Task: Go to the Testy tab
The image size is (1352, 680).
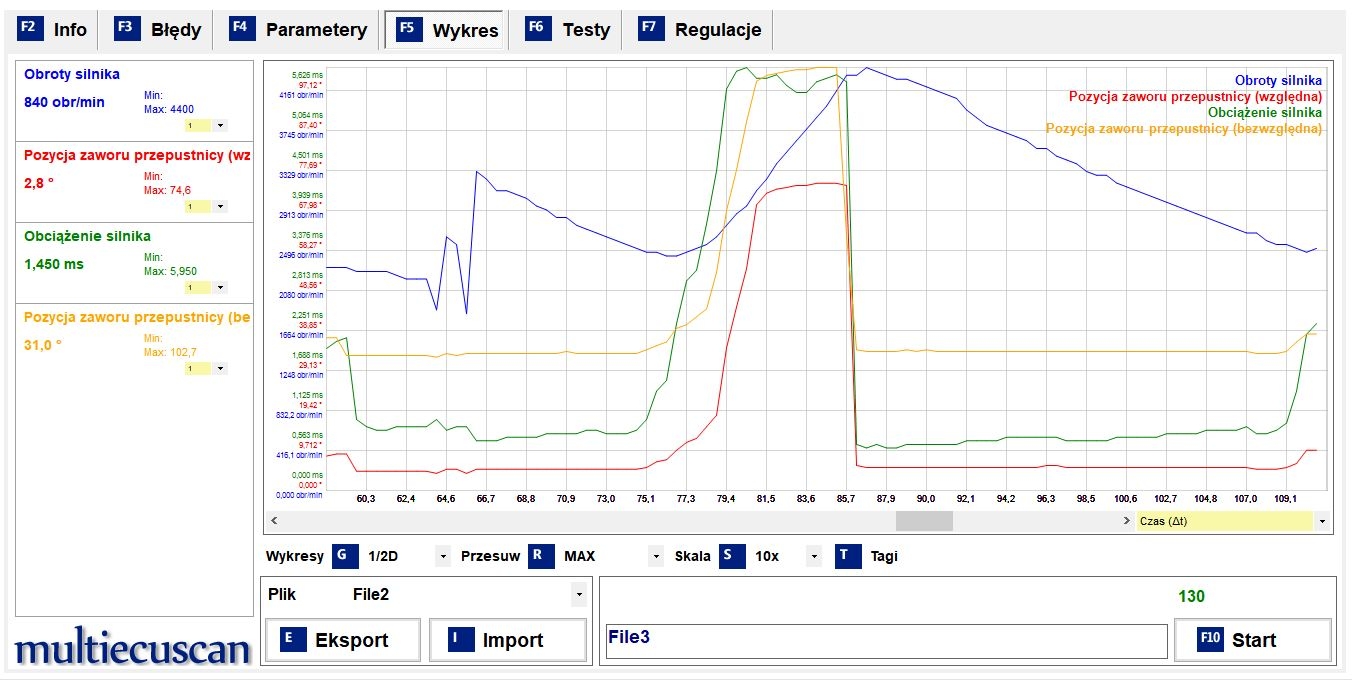Action: point(569,30)
